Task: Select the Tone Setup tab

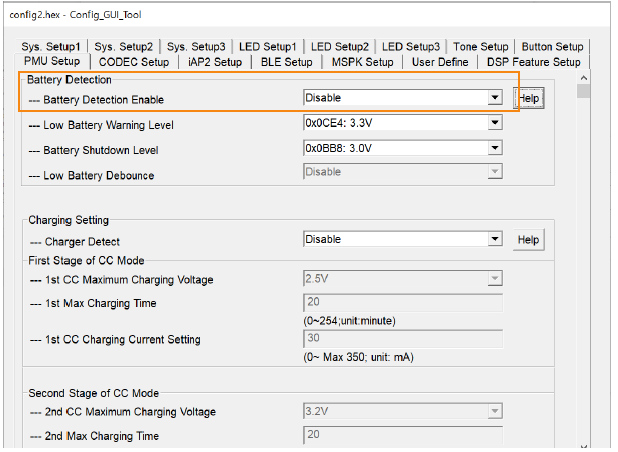Action: point(480,46)
